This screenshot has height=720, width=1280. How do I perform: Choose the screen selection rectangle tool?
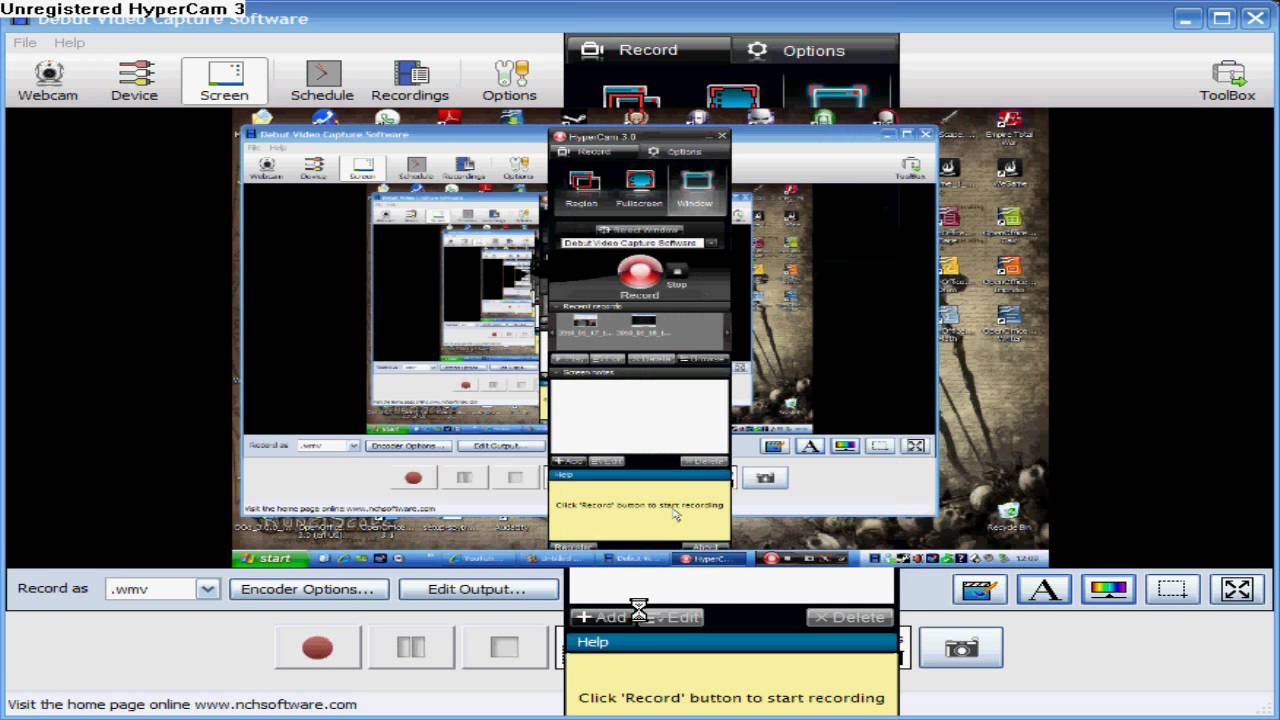pyautogui.click(x=1172, y=589)
